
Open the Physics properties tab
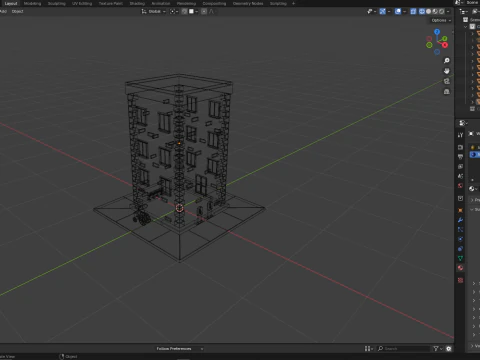[460, 239]
